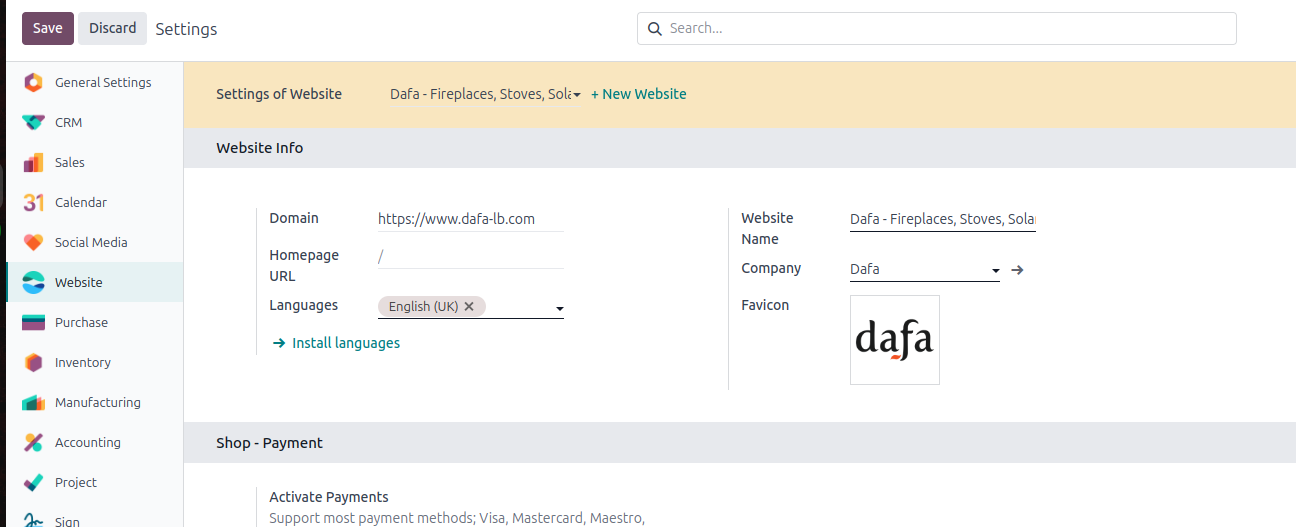Switch to Accounting settings
The image size is (1296, 527).
pyautogui.click(x=95, y=442)
